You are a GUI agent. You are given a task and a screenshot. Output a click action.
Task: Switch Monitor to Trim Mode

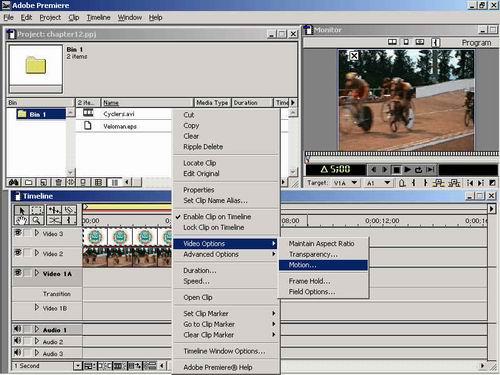[x=420, y=42]
